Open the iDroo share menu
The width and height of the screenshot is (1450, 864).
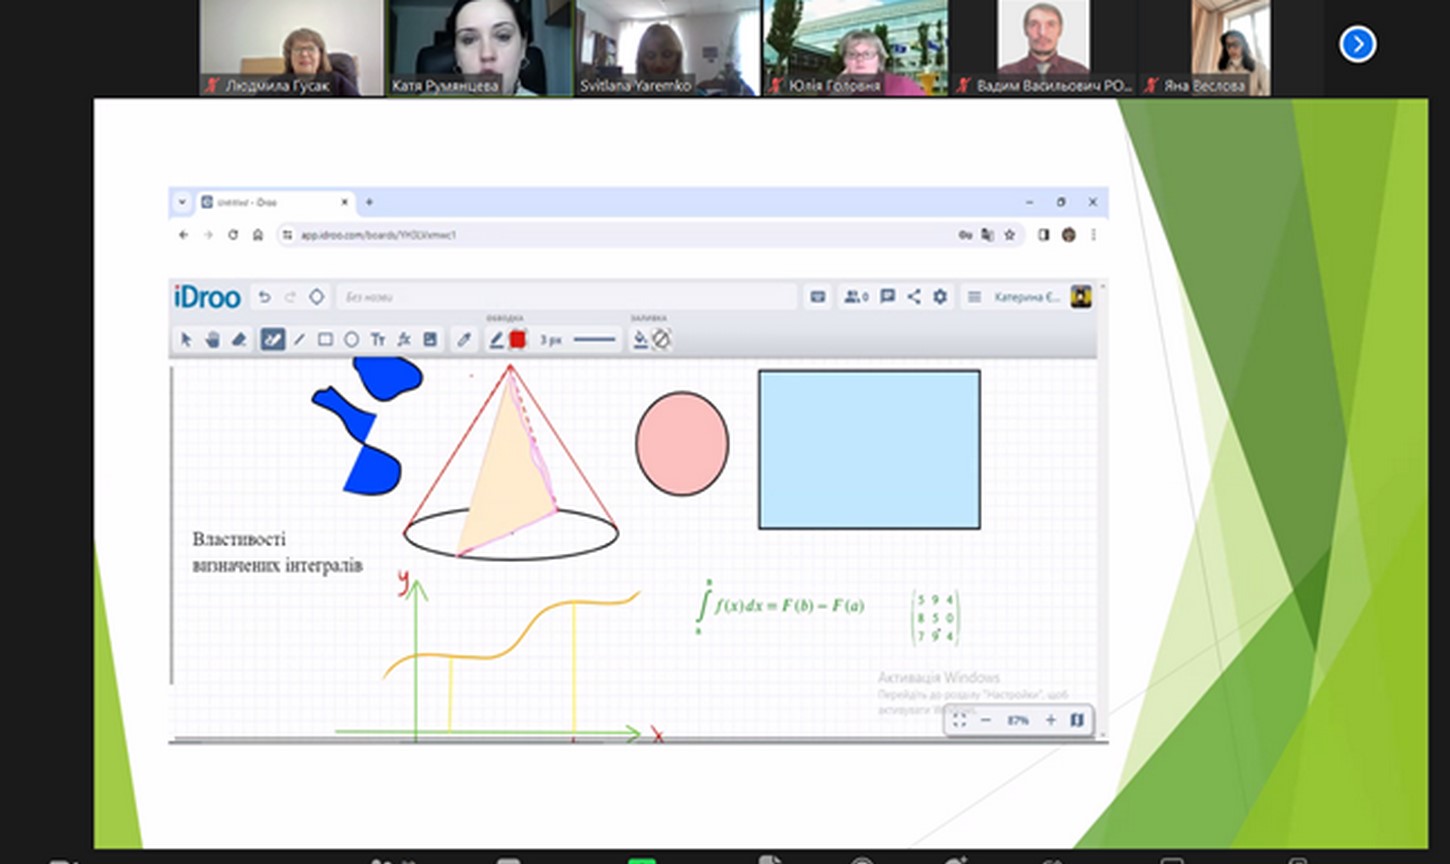[914, 297]
